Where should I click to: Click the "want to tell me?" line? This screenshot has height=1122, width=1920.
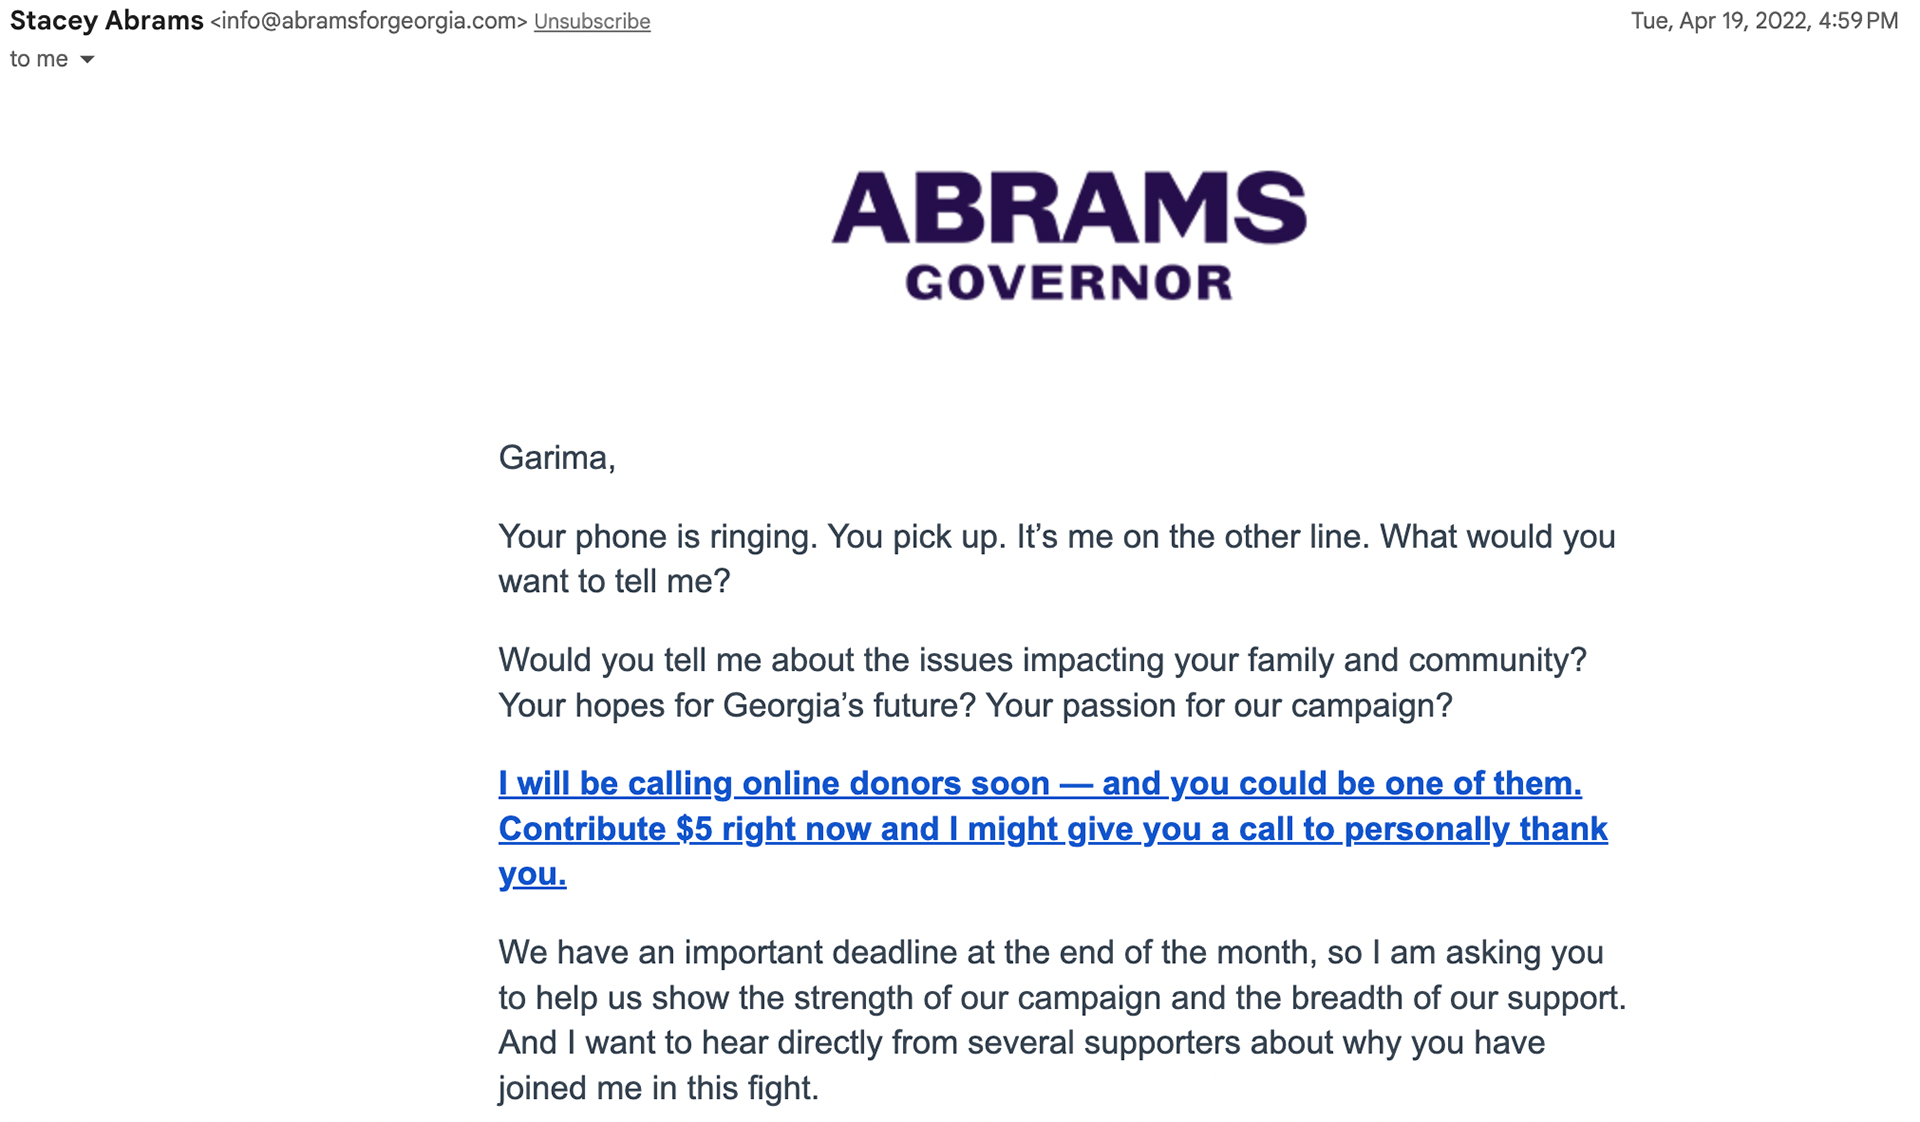(614, 581)
